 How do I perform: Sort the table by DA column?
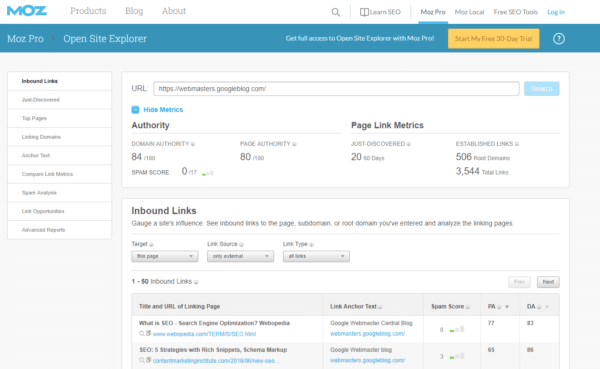click(x=547, y=307)
